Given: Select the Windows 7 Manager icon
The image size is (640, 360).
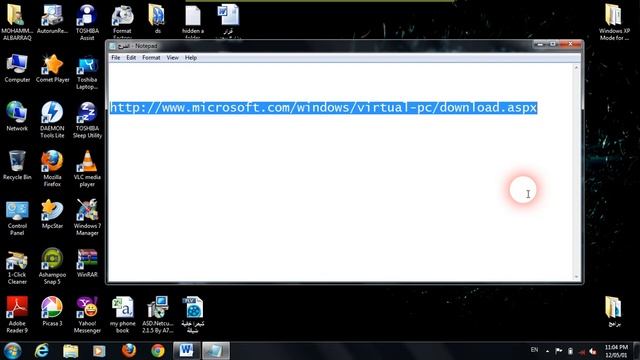Looking at the screenshot, I should [x=87, y=218].
